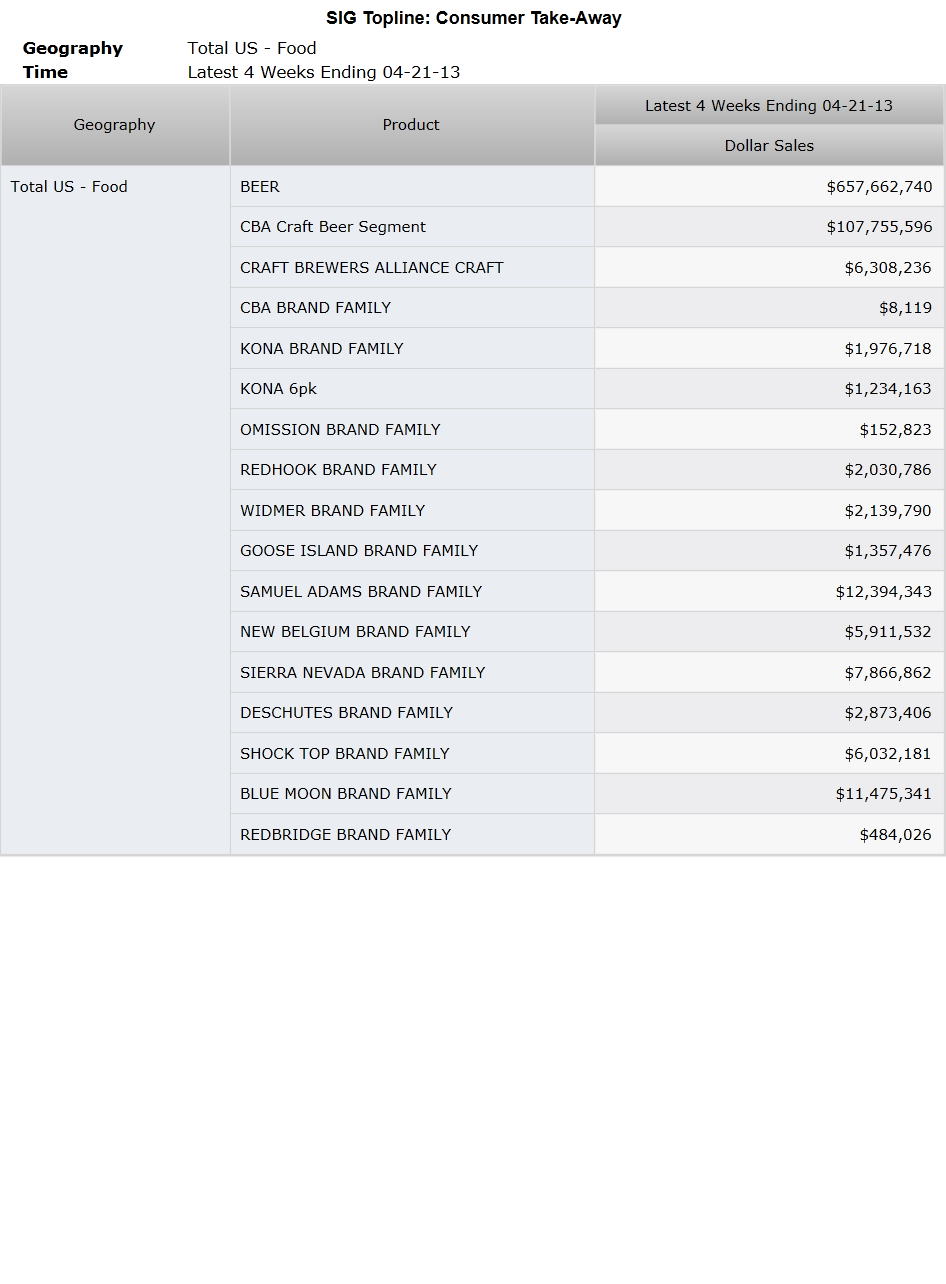The height and width of the screenshot is (1284, 946).
Task: Select the OMISSION BRAND FAMILY row
Action: 412,430
